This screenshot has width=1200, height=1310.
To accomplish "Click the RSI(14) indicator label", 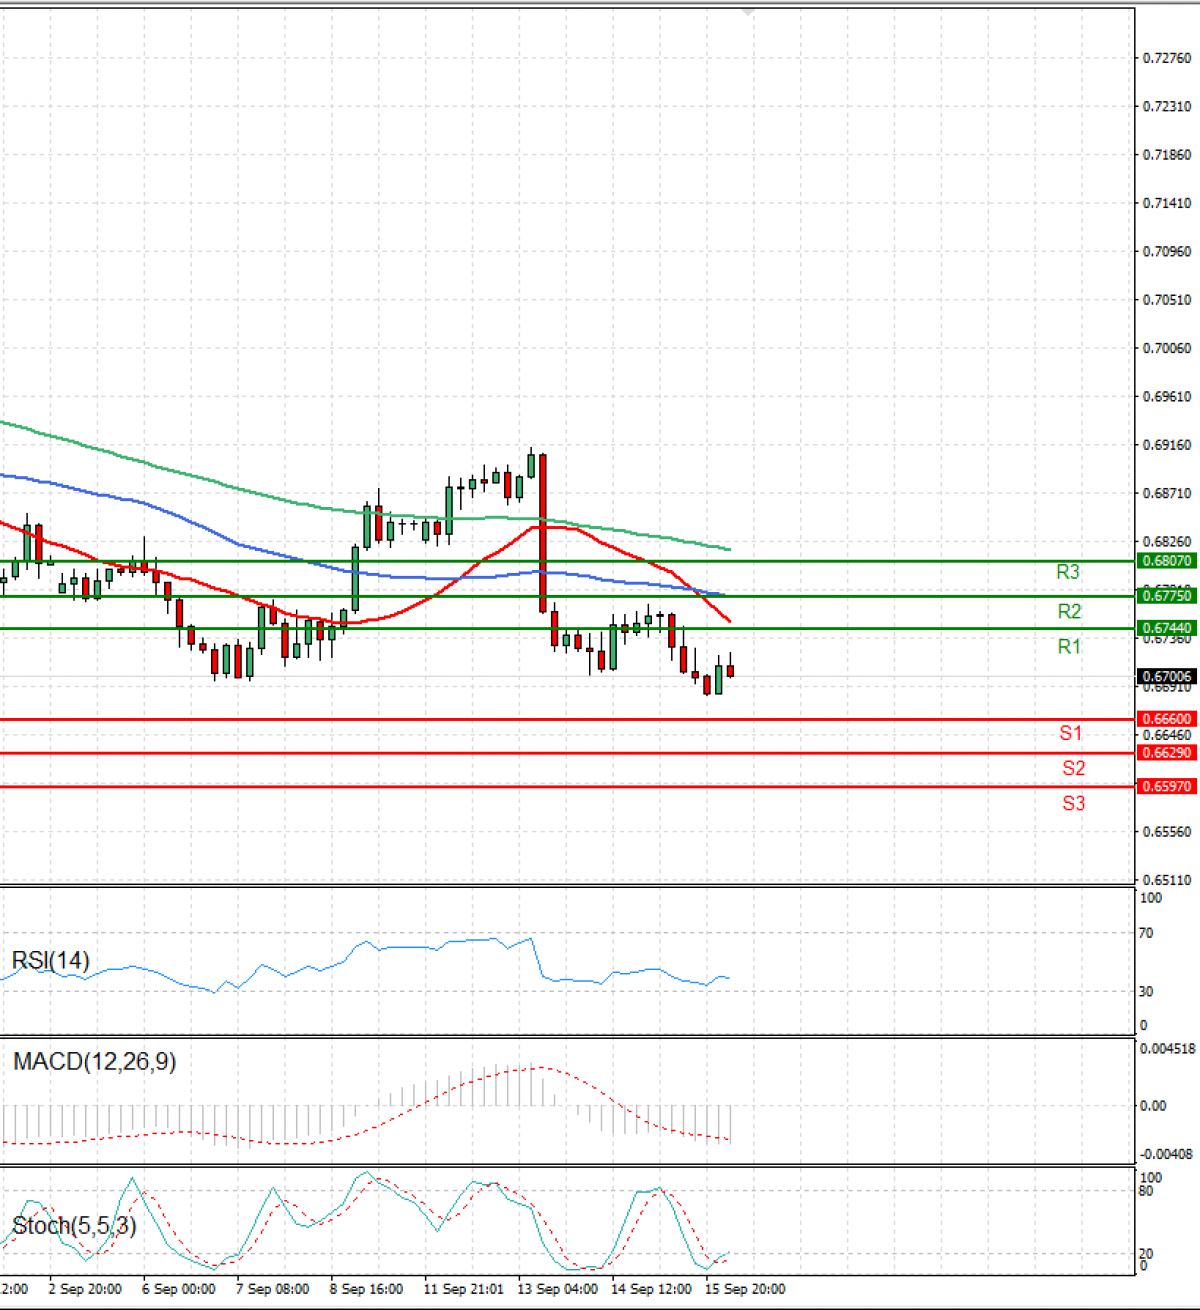I will pos(50,961).
